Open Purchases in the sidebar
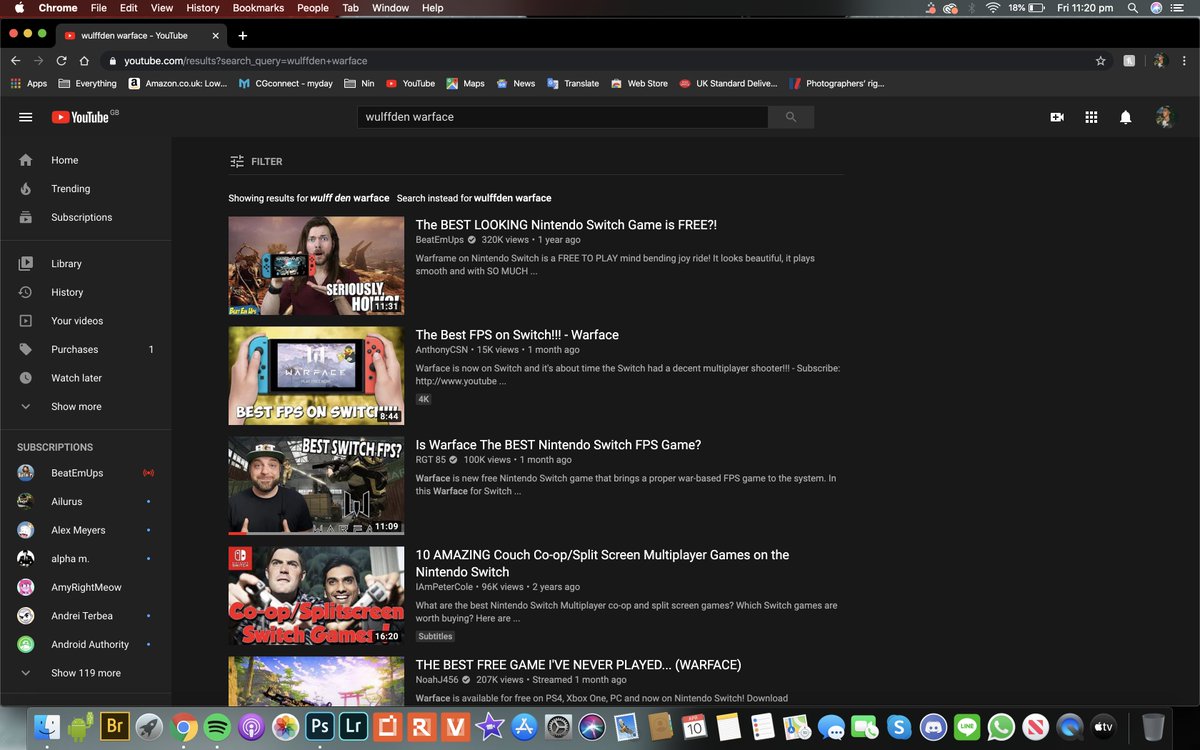Image resolution: width=1200 pixels, height=750 pixels. 74,349
